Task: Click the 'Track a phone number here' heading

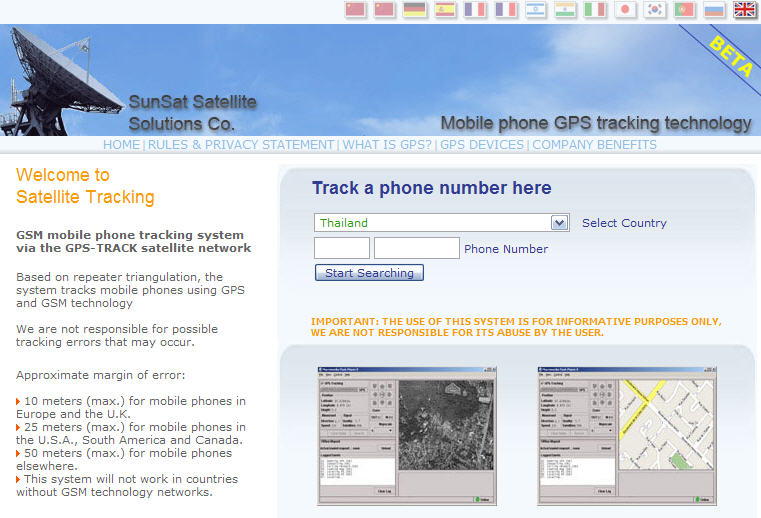Action: click(431, 188)
